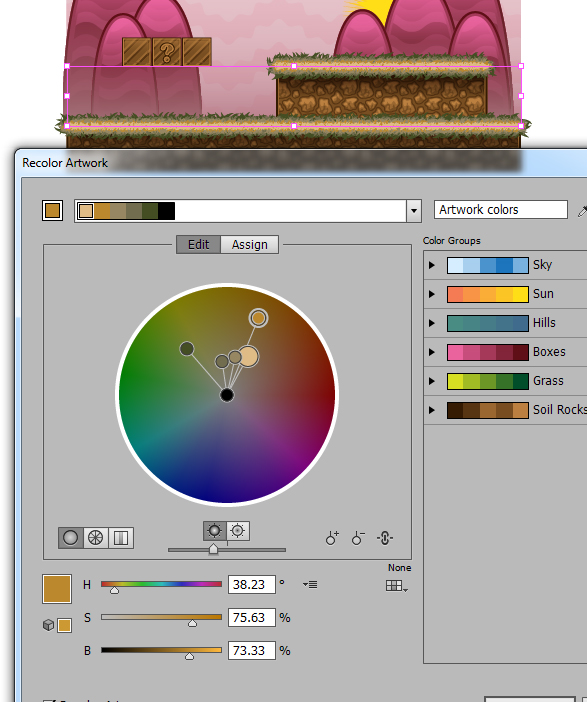Select the Grass color group swatches
The height and width of the screenshot is (702, 587).
[488, 381]
